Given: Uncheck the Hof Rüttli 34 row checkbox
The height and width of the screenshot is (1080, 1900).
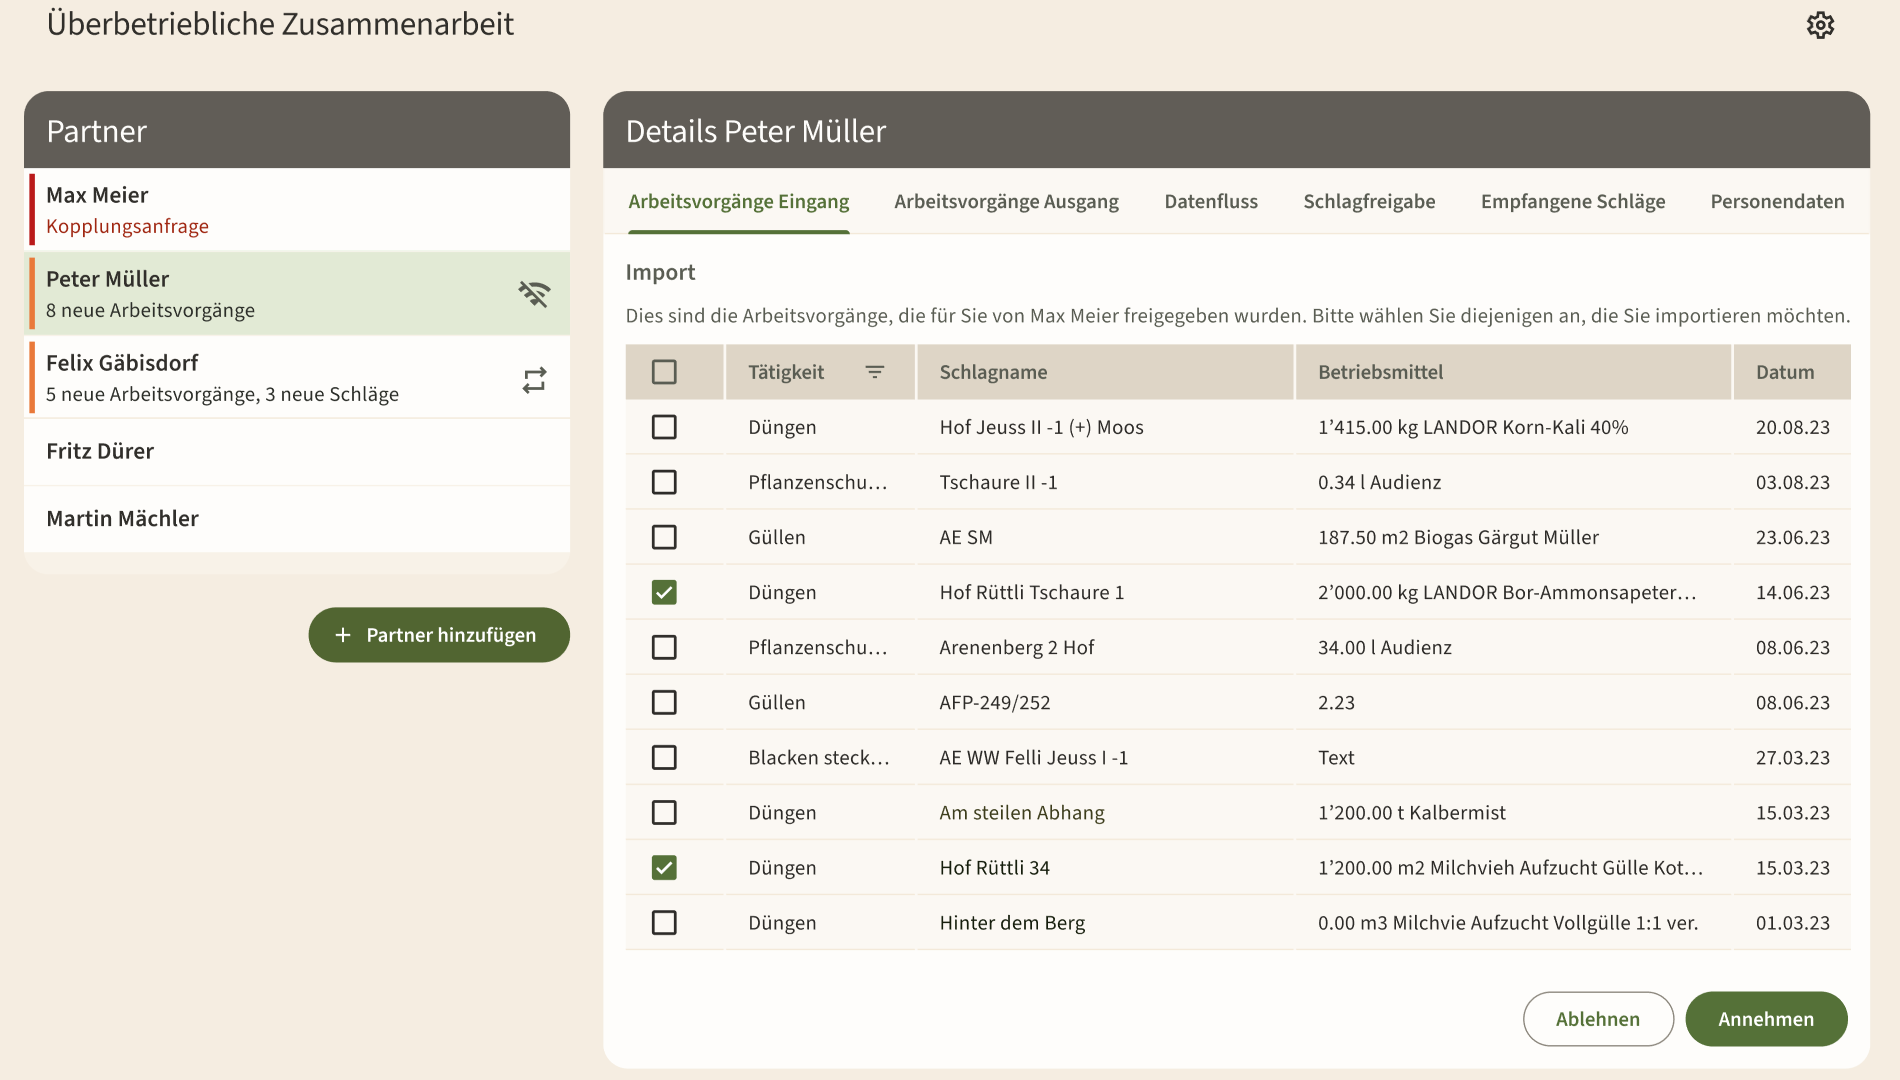Looking at the screenshot, I should [x=664, y=867].
